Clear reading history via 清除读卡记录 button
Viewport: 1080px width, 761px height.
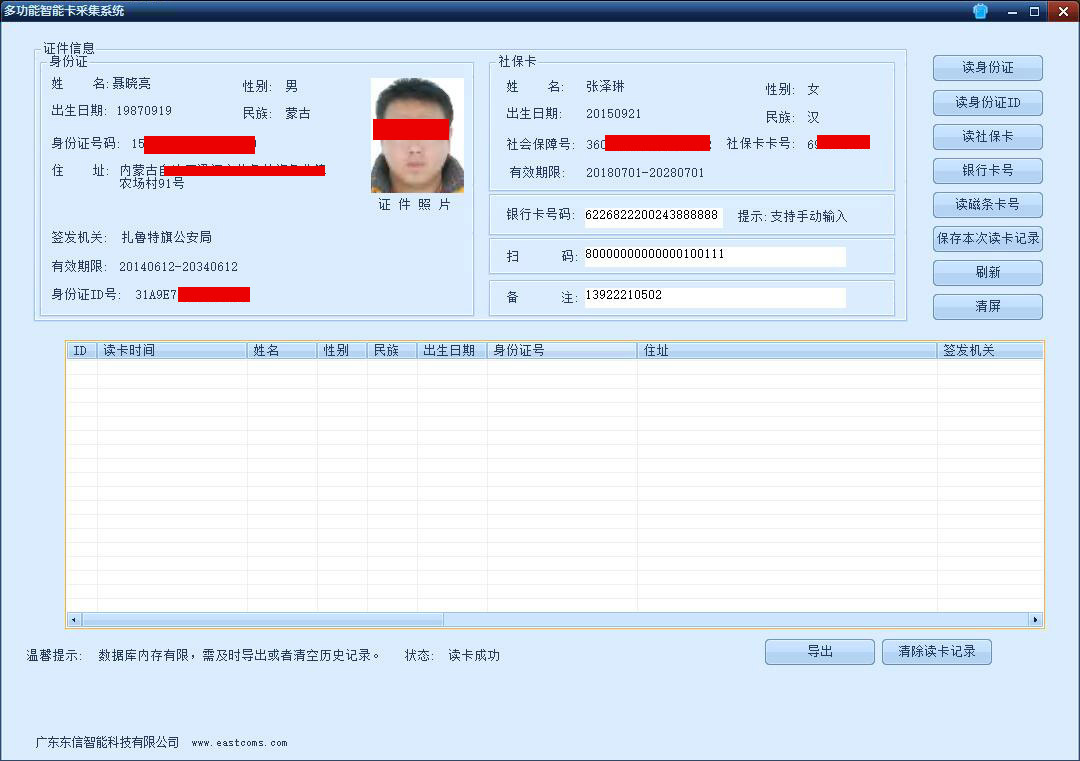pyautogui.click(x=936, y=651)
